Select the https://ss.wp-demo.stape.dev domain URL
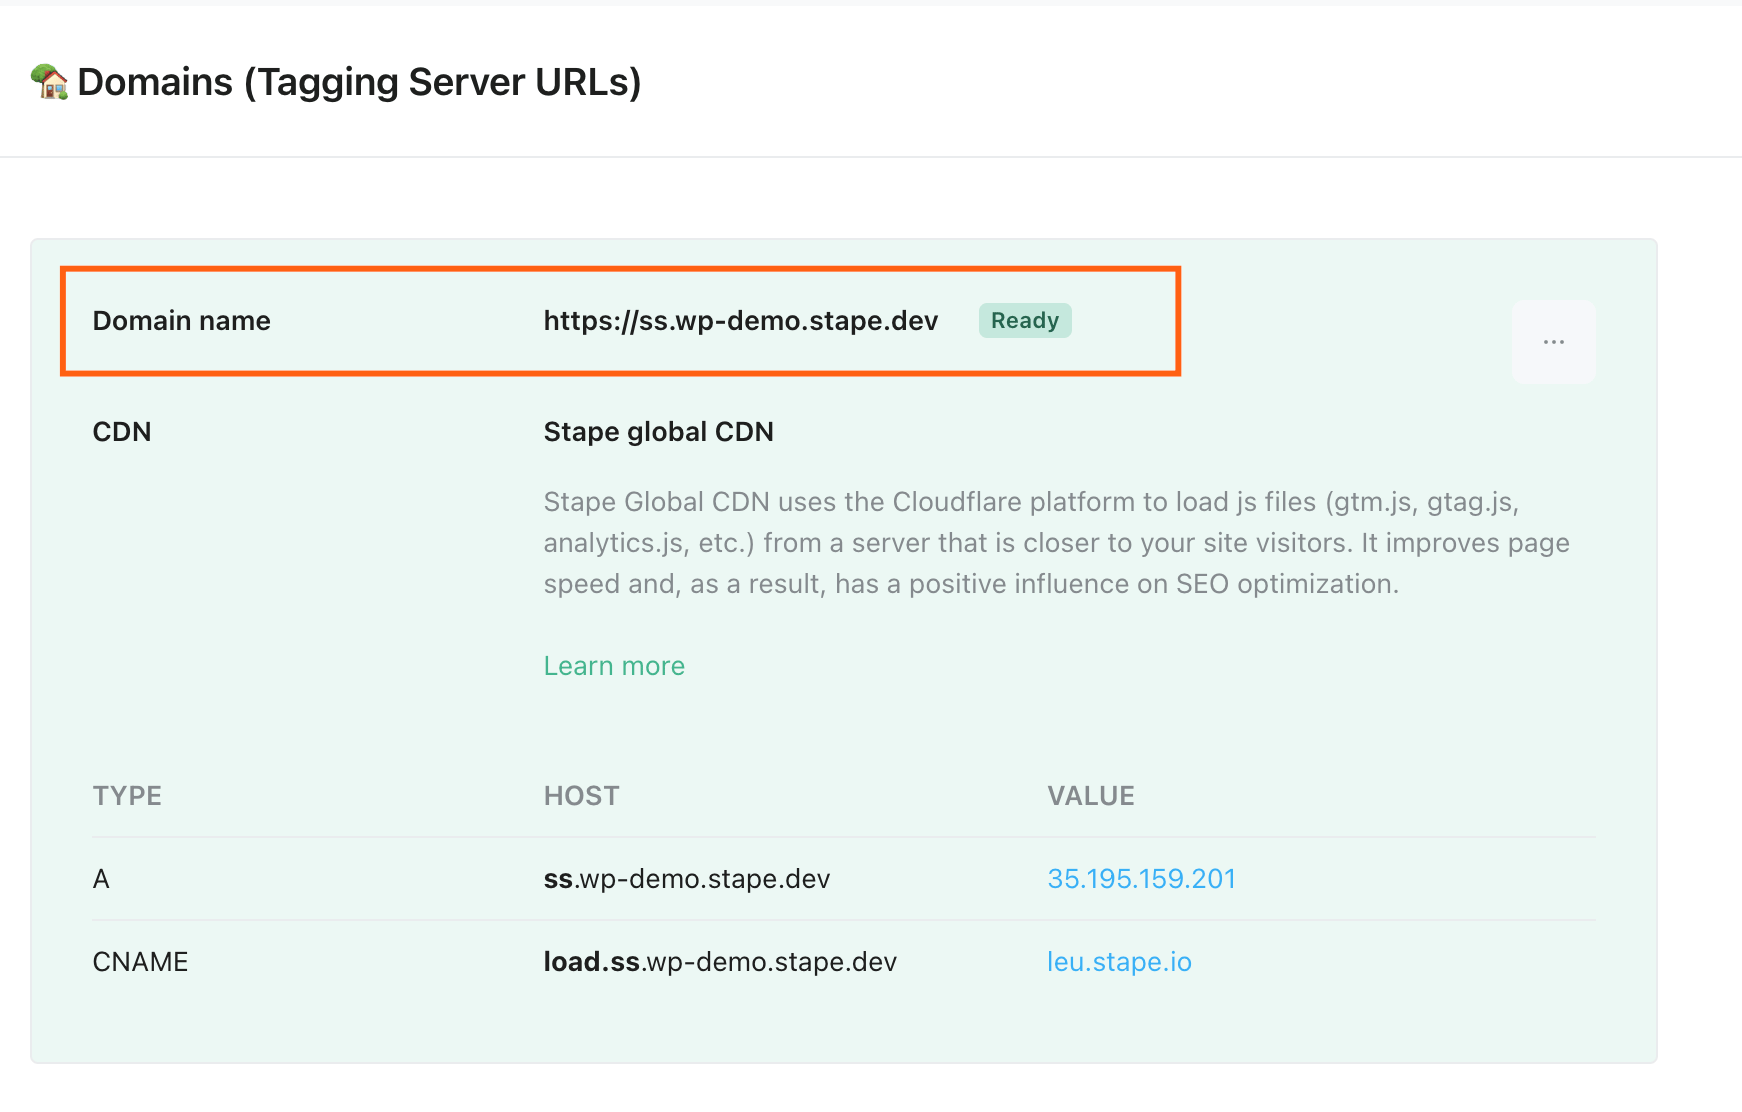The height and width of the screenshot is (1112, 1742). tap(741, 321)
